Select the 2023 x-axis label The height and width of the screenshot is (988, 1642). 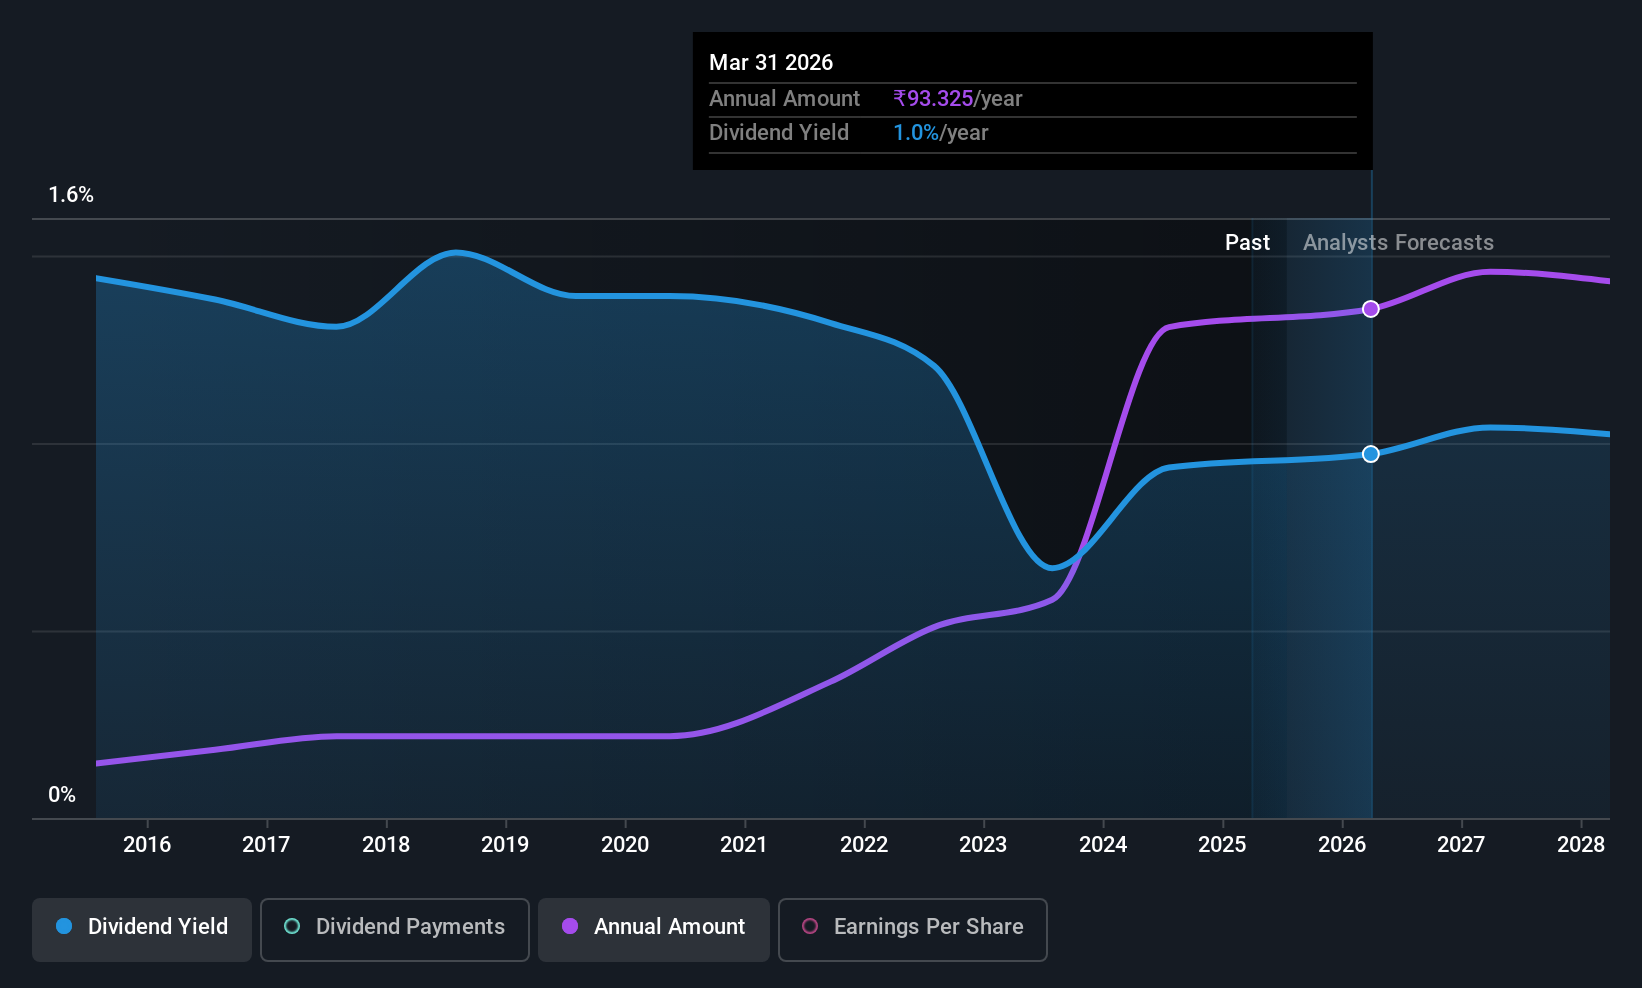983,845
